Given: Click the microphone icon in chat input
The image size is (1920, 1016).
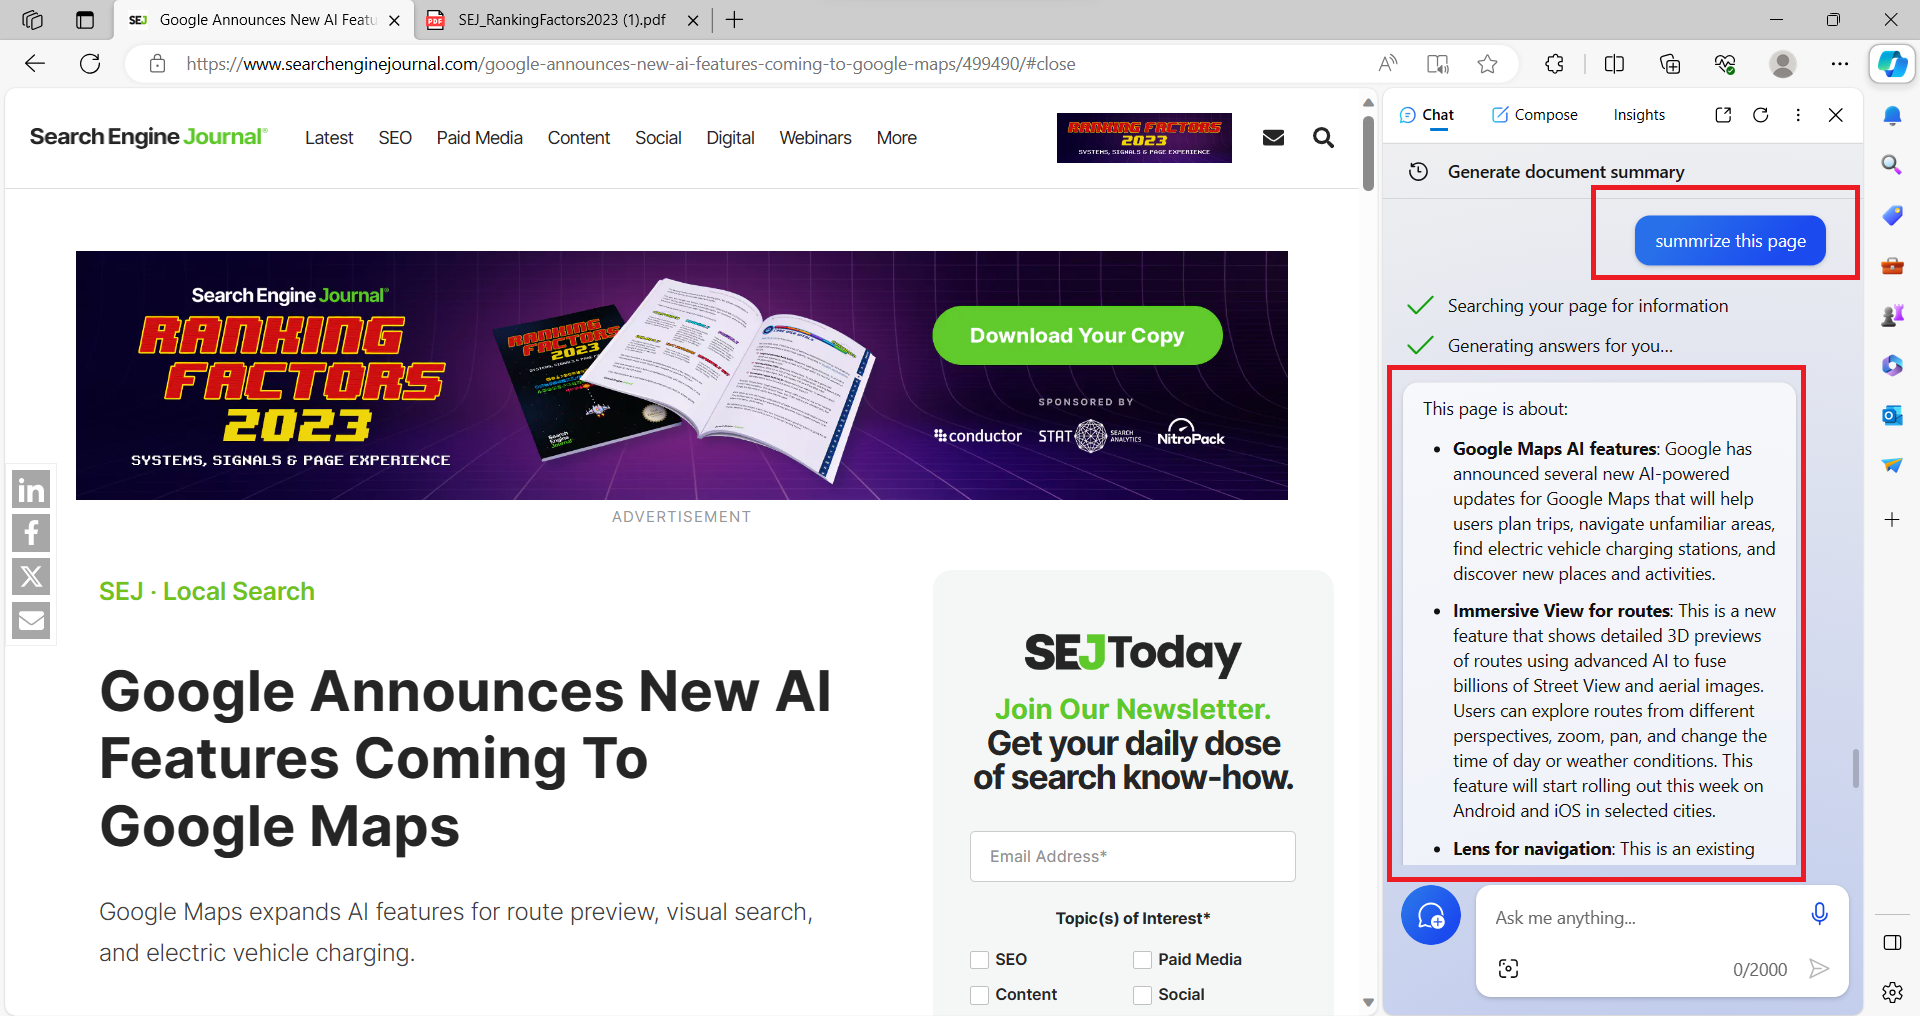Looking at the screenshot, I should coord(1819,914).
